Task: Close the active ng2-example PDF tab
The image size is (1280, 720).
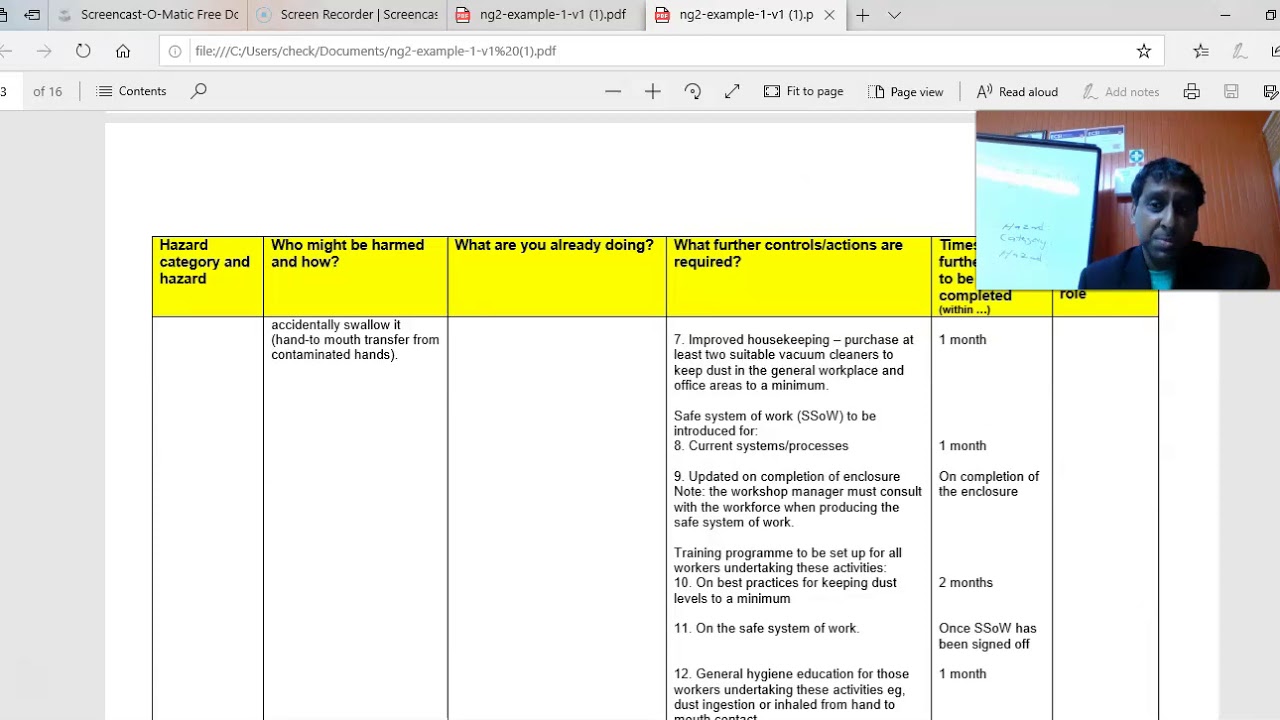Action: pyautogui.click(x=829, y=15)
